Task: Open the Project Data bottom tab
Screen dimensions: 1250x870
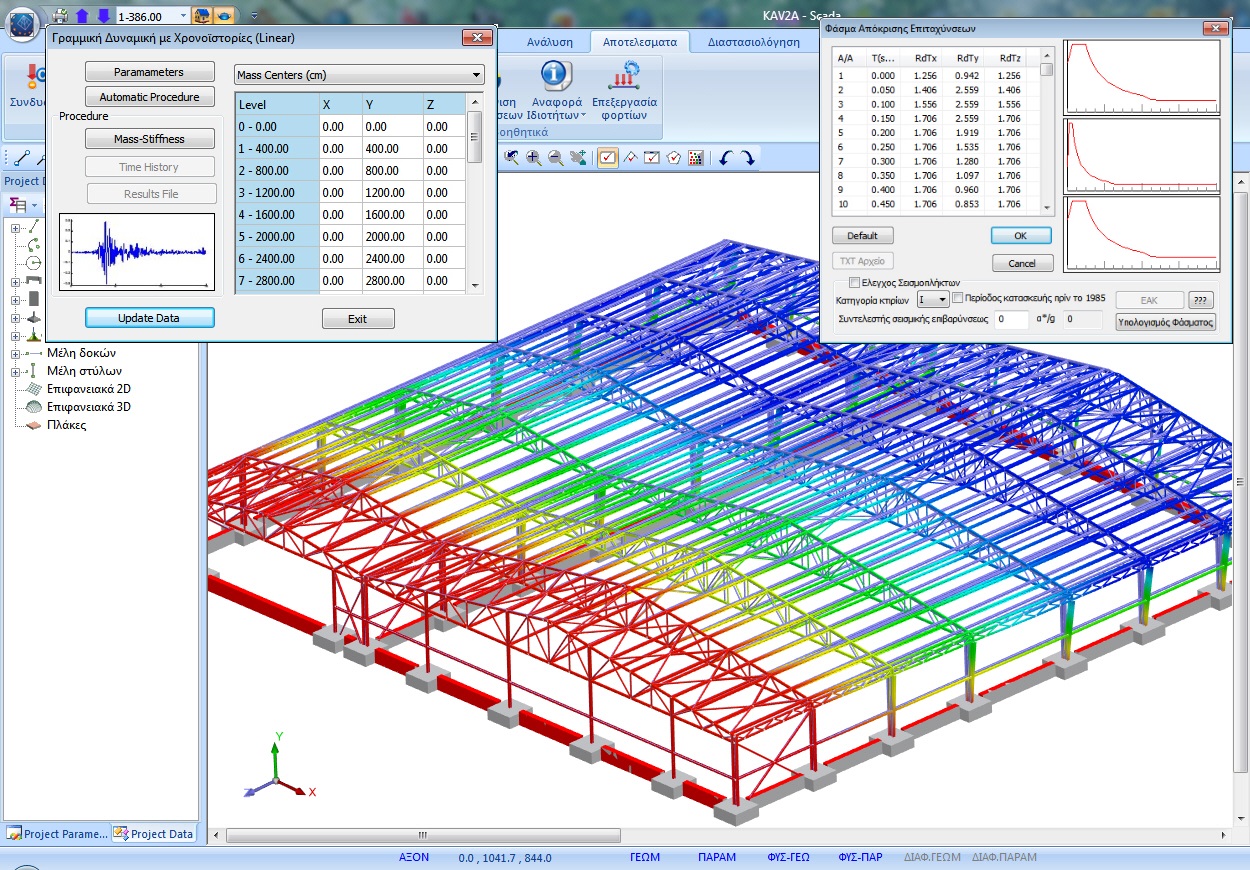Action: click(153, 834)
